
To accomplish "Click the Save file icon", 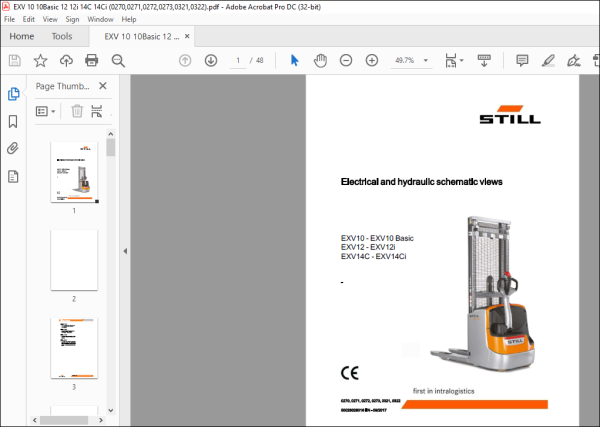I will tap(15, 60).
